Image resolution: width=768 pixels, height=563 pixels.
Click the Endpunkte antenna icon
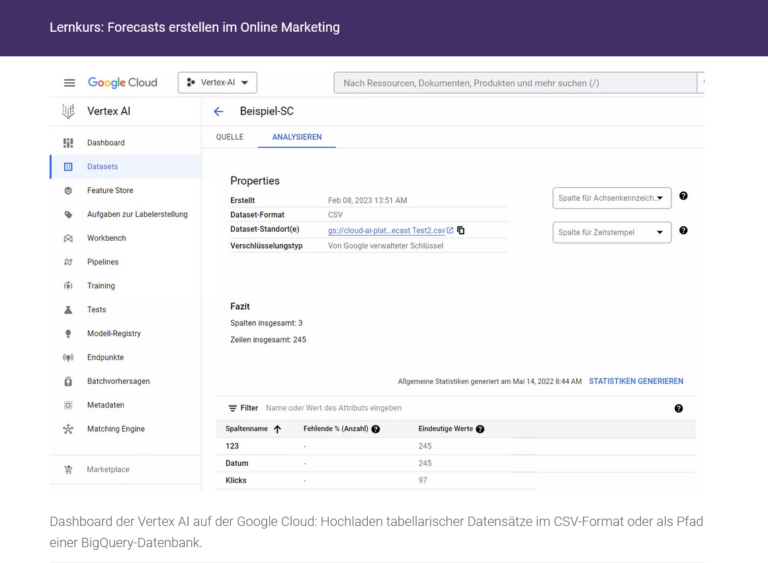pos(68,357)
